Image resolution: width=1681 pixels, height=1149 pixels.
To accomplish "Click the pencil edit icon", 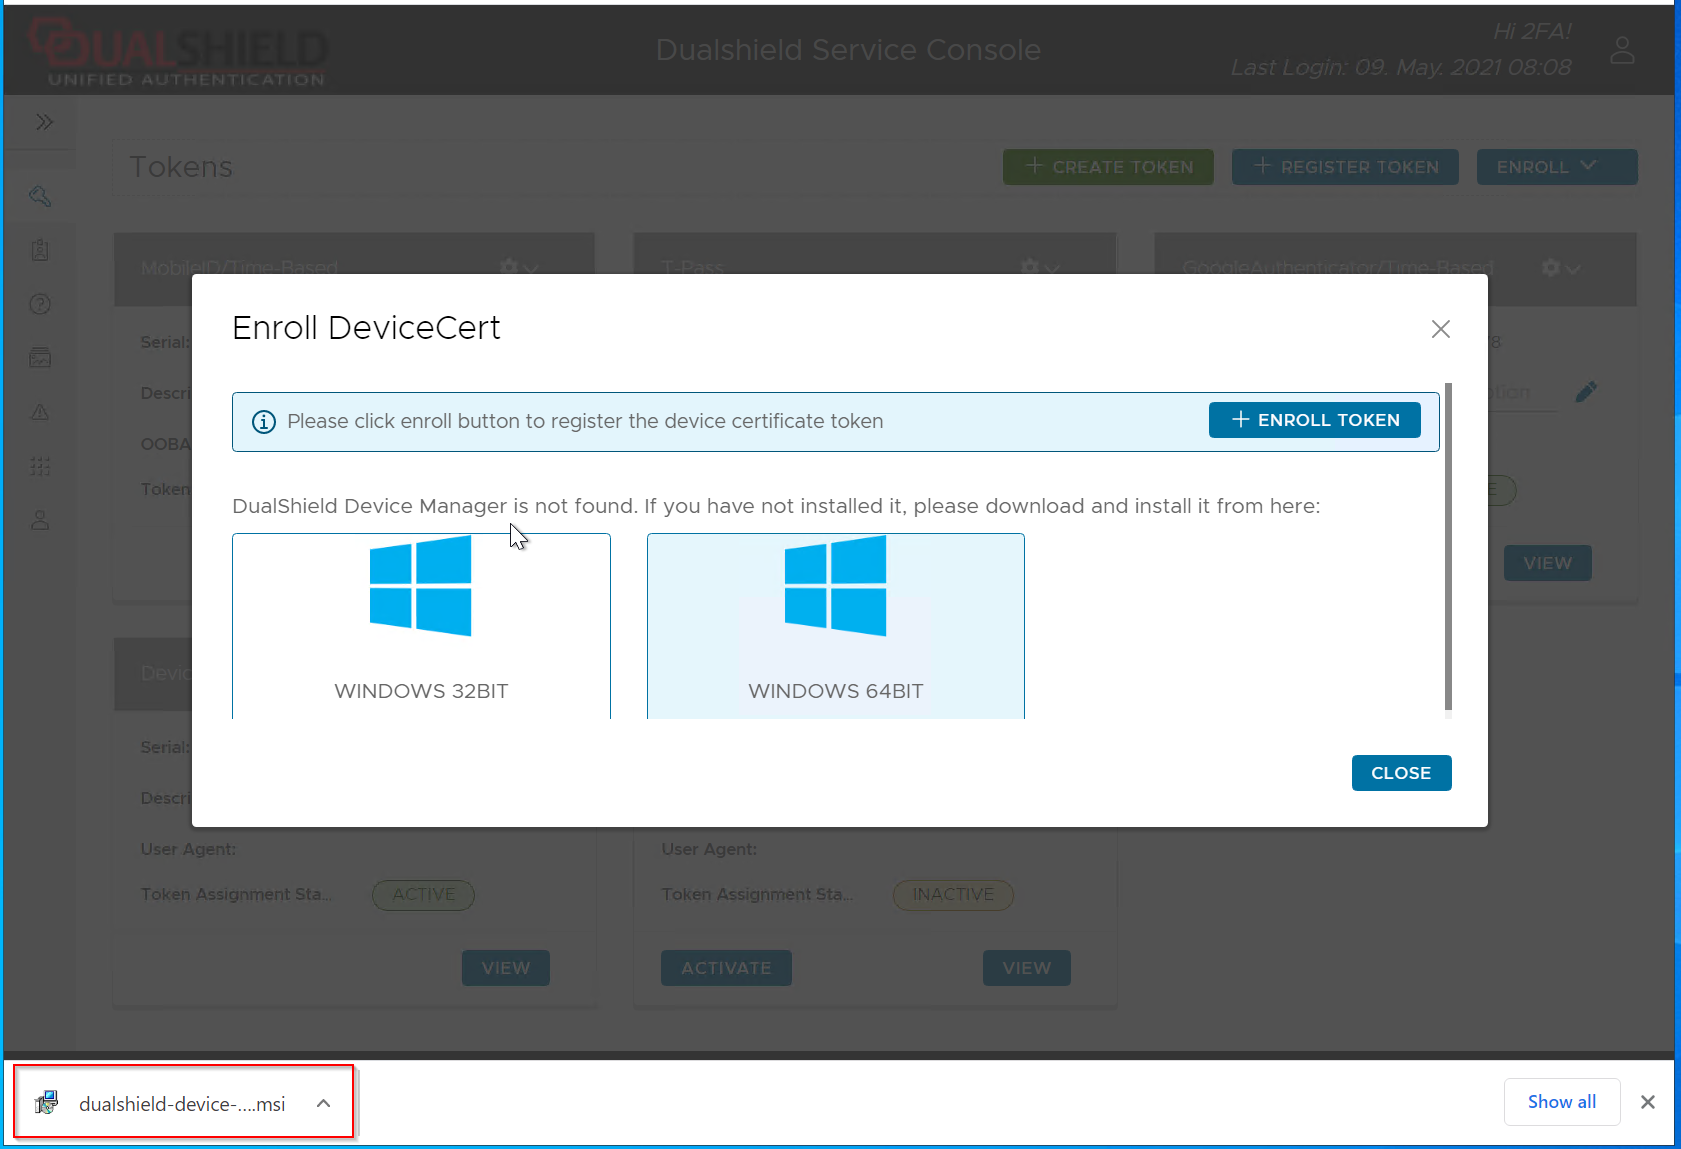I will click(x=1586, y=392).
